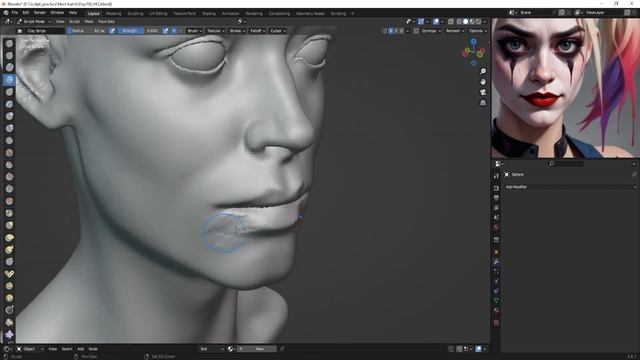
Task: Open the Physics properties tab icon
Action: (x=496, y=281)
